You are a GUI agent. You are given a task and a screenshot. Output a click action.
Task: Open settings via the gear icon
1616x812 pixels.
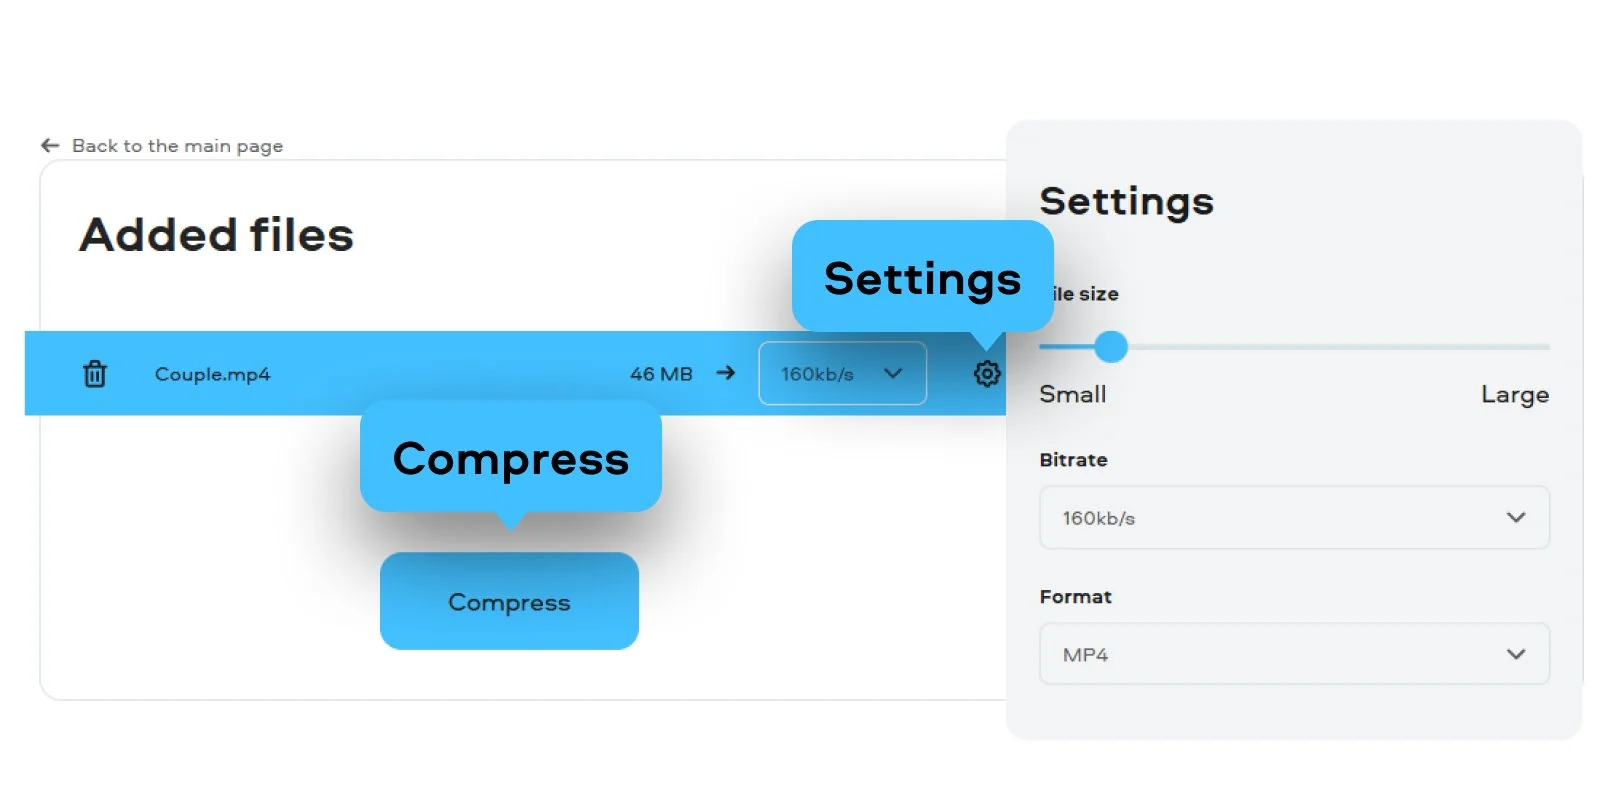coord(987,374)
